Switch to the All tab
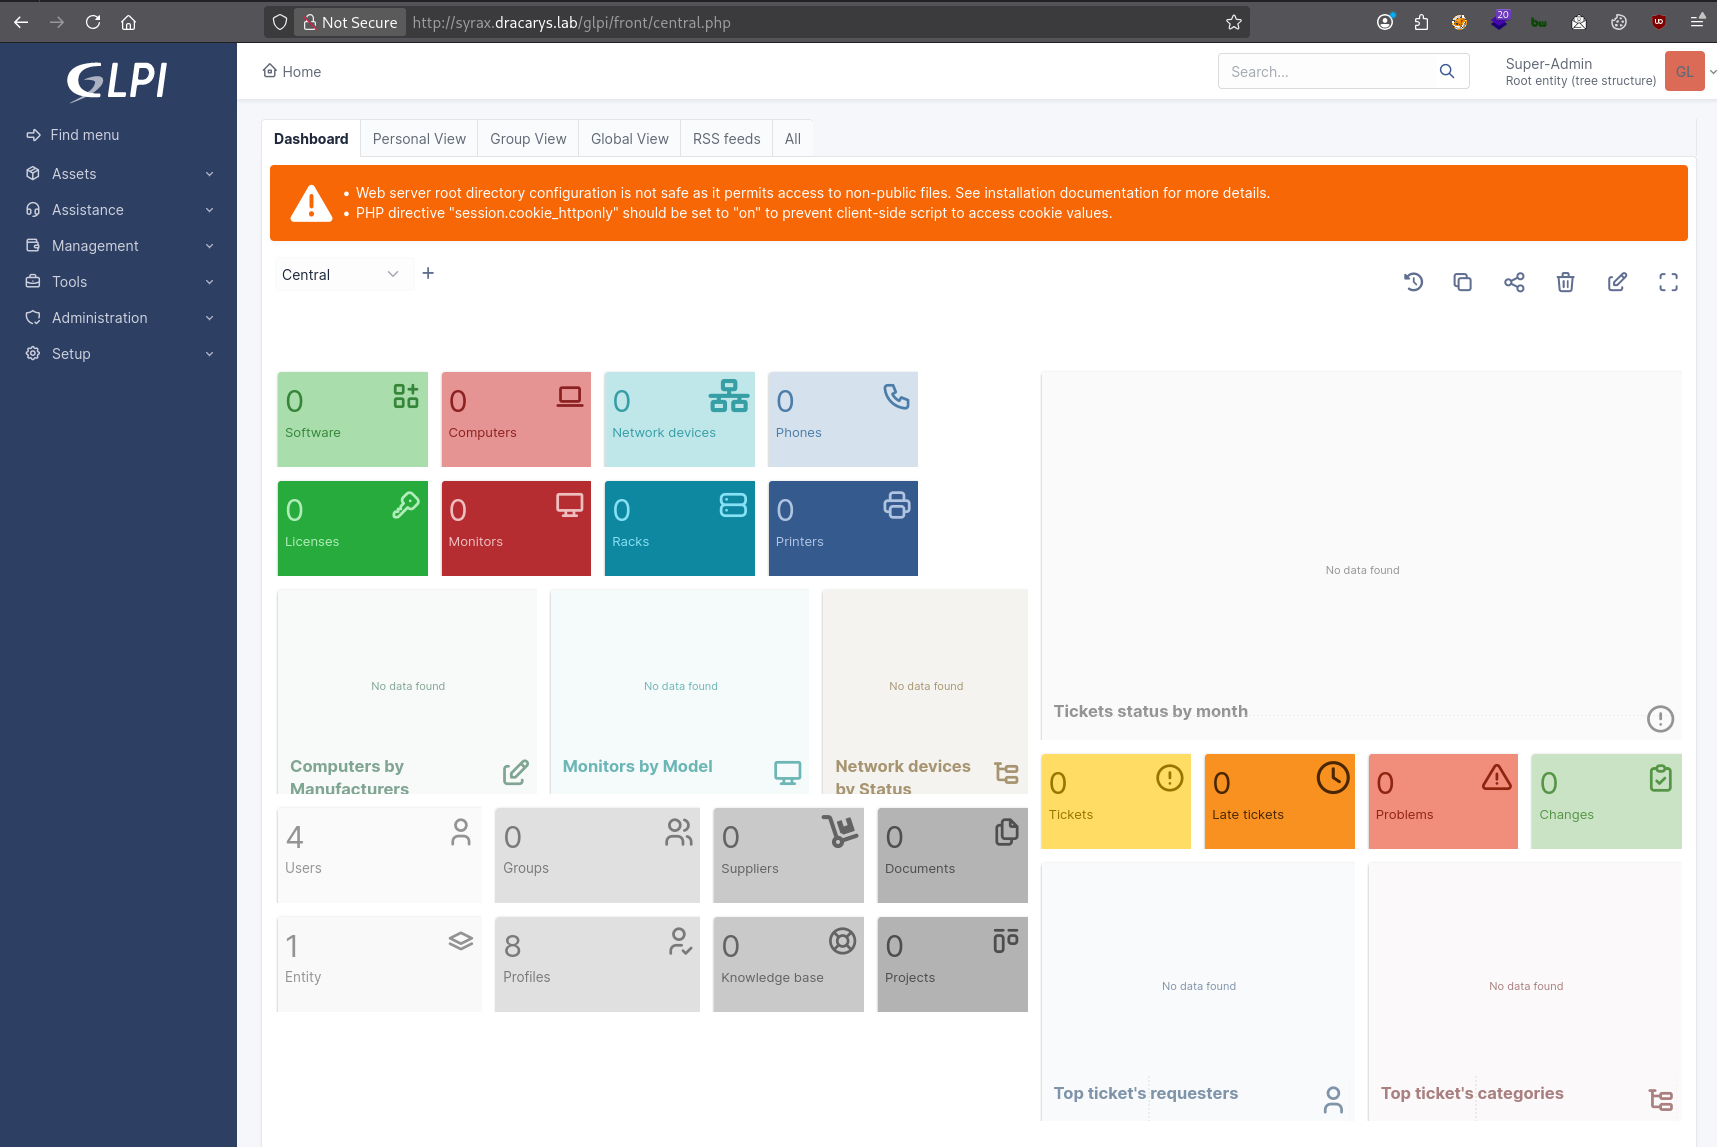 793,139
